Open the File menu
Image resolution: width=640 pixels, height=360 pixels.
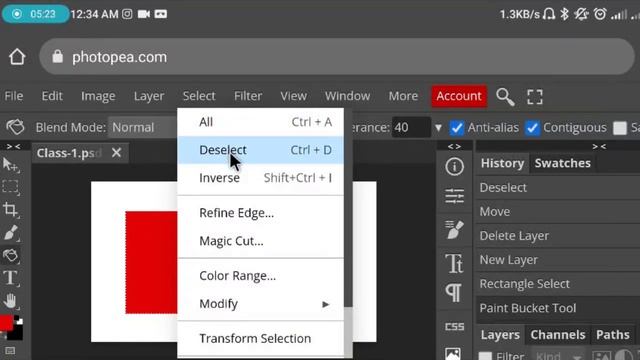(x=14, y=96)
